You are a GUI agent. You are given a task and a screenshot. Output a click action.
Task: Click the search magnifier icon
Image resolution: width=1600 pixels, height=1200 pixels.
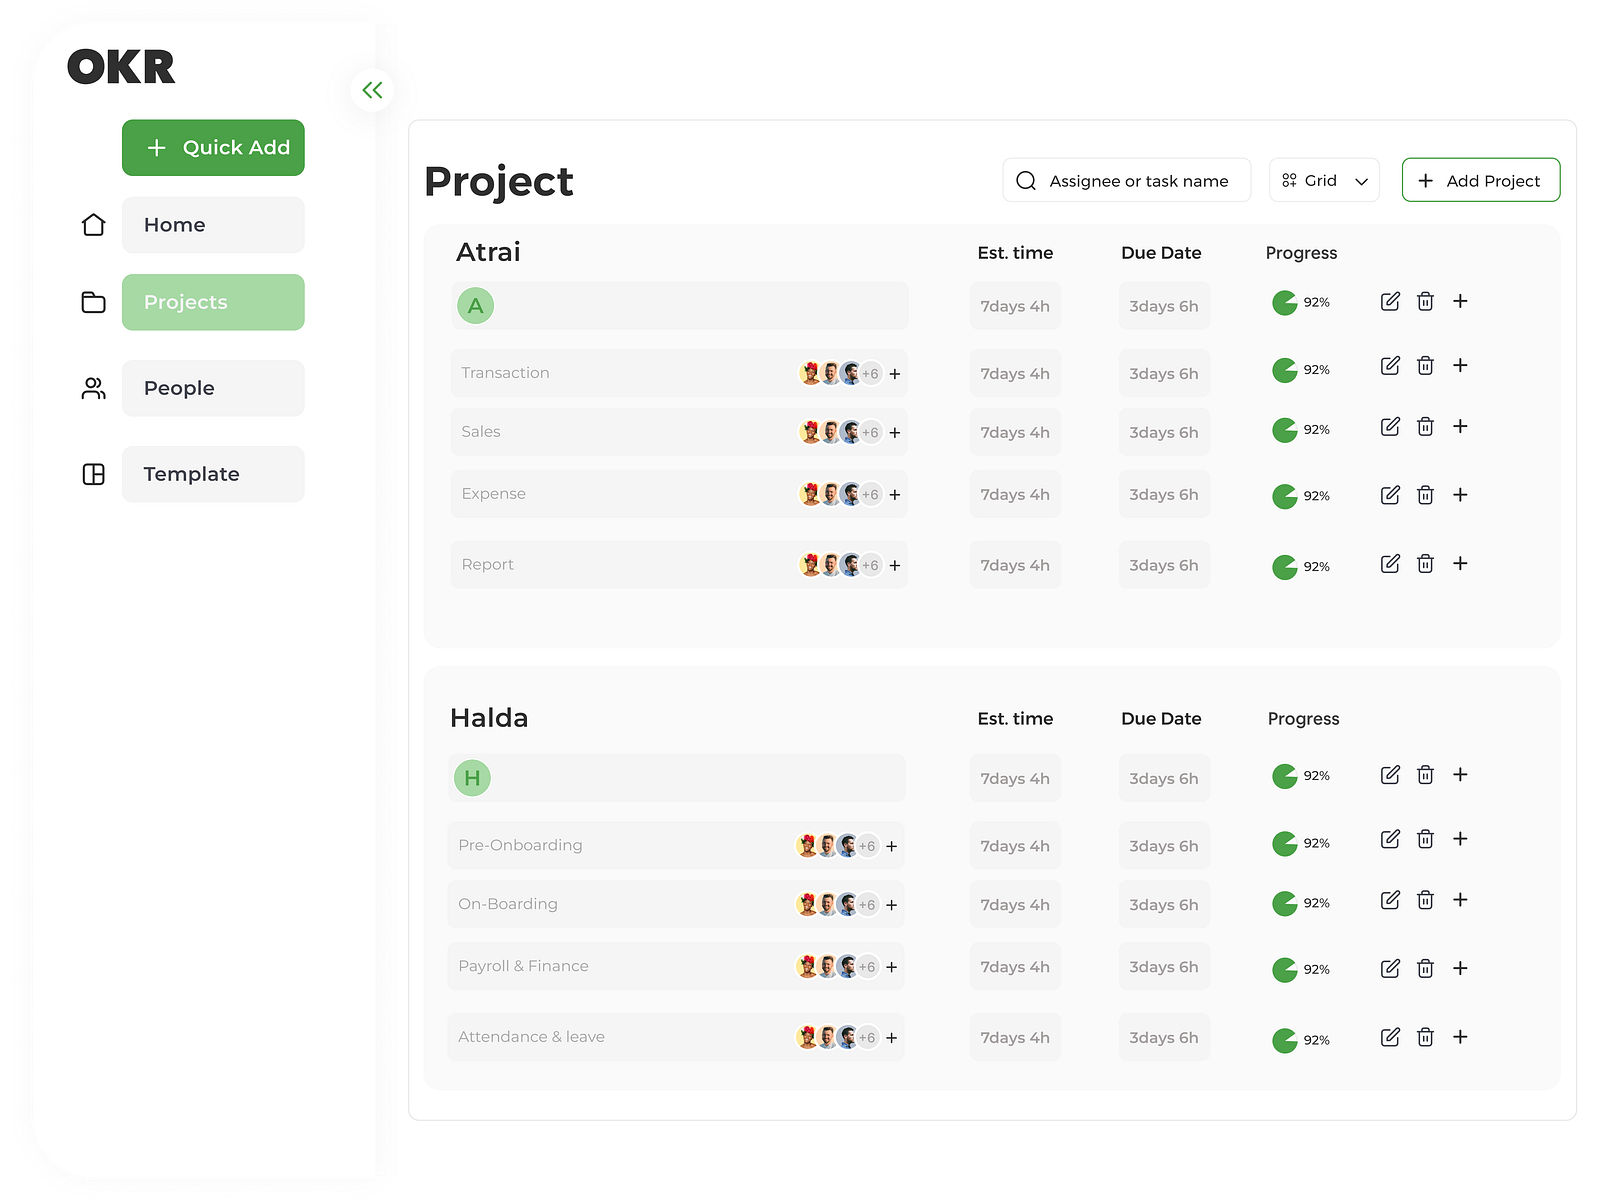[x=1026, y=180]
